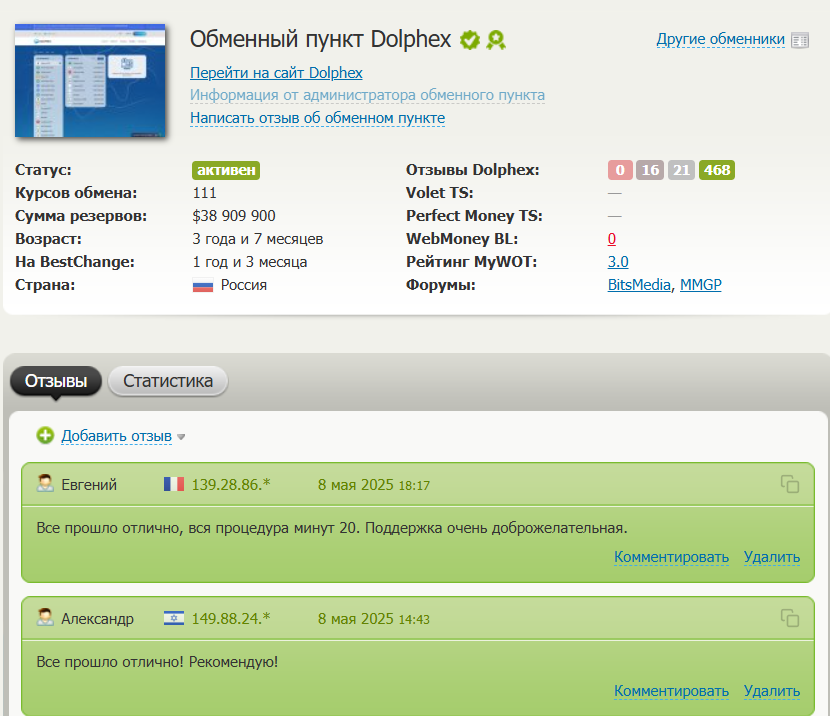Expand the Добавить отзыв dropdown arrow
830x716 pixels.
(x=181, y=437)
